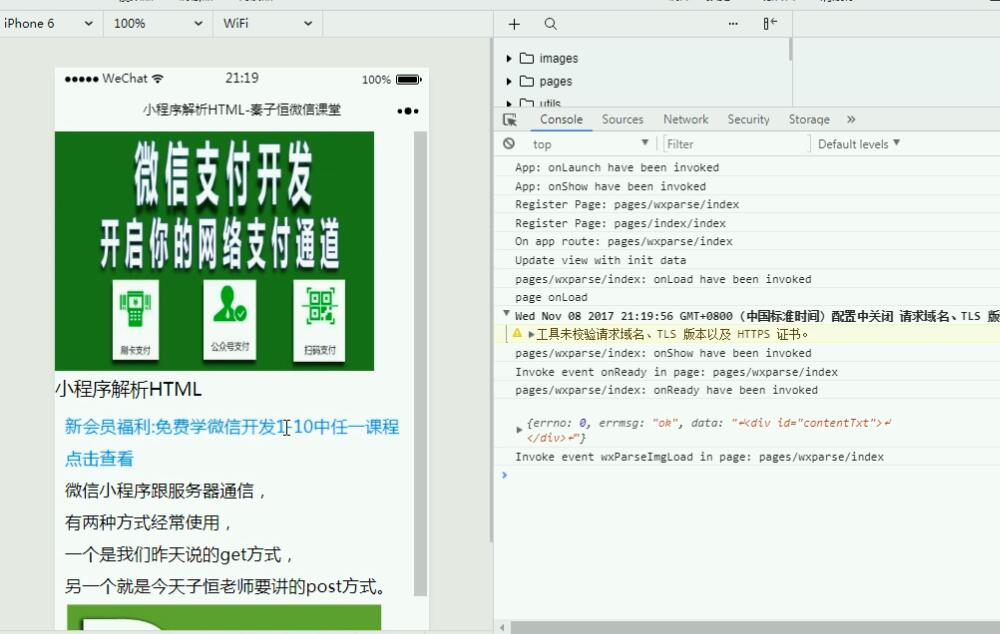Open the top context selector dropdown
This screenshot has height=634, width=1000.
coord(589,144)
